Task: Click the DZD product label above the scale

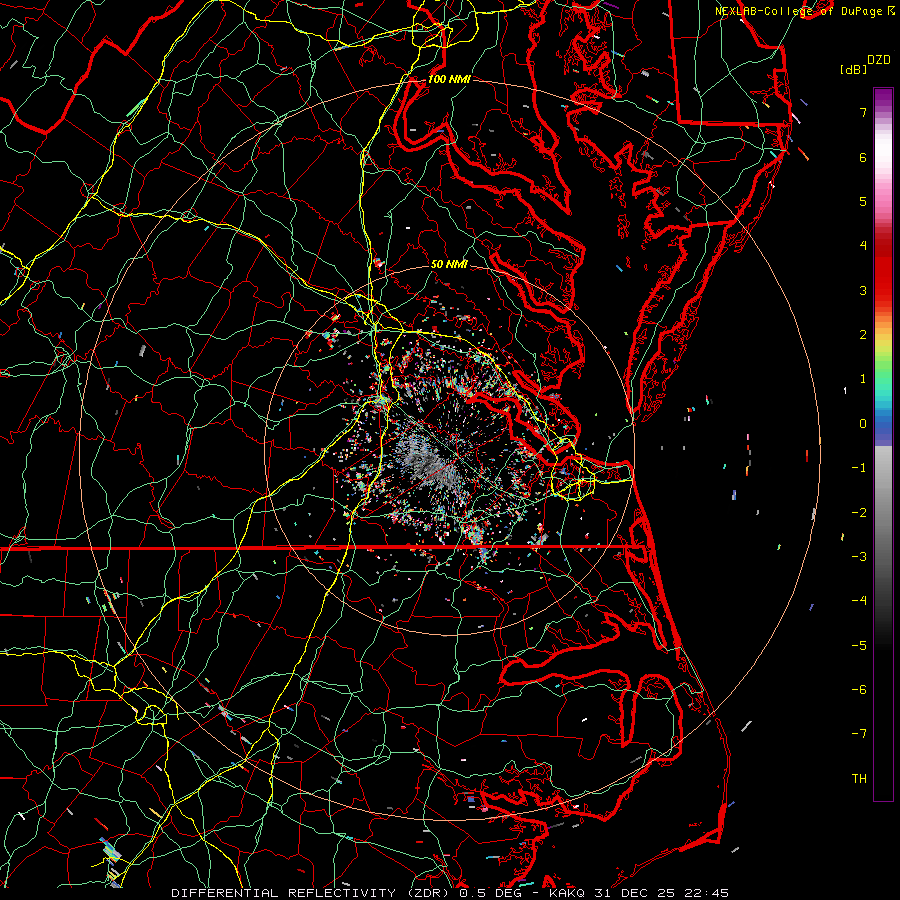Action: pos(879,60)
